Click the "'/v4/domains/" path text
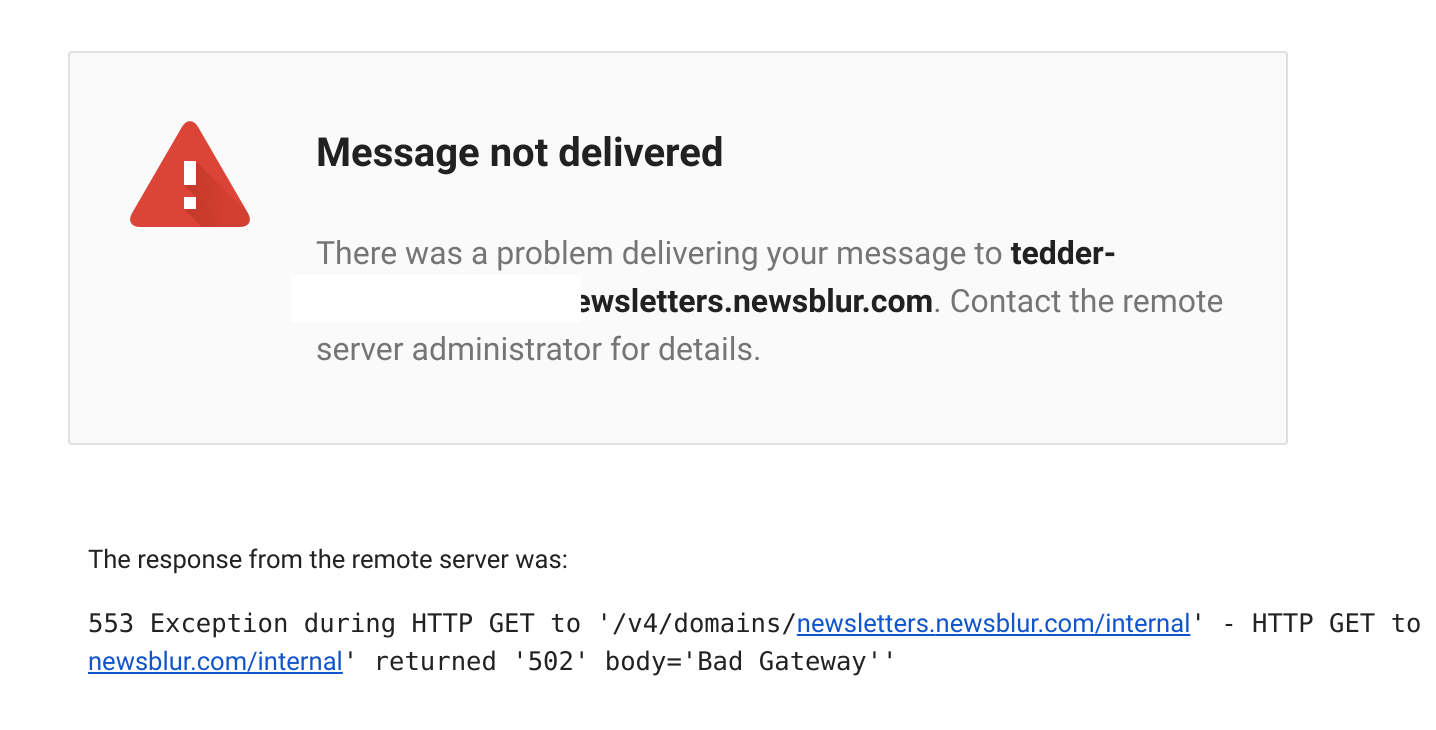 pos(697,624)
